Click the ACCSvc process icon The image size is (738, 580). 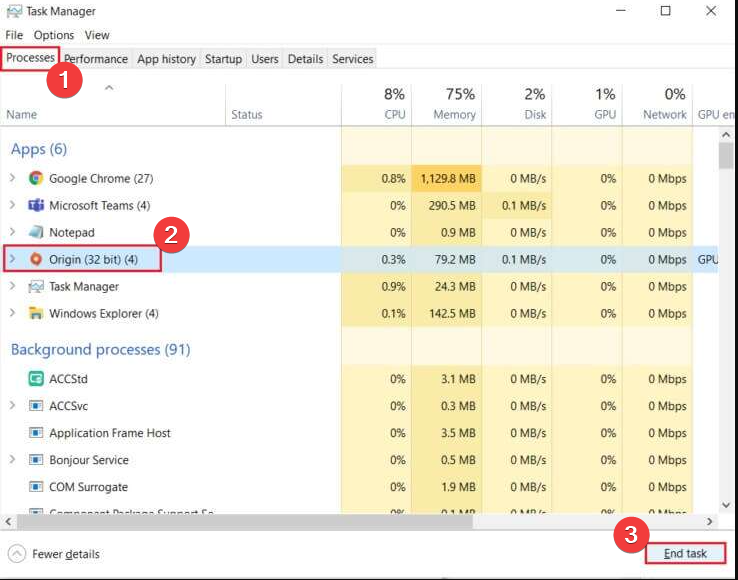[x=36, y=406]
